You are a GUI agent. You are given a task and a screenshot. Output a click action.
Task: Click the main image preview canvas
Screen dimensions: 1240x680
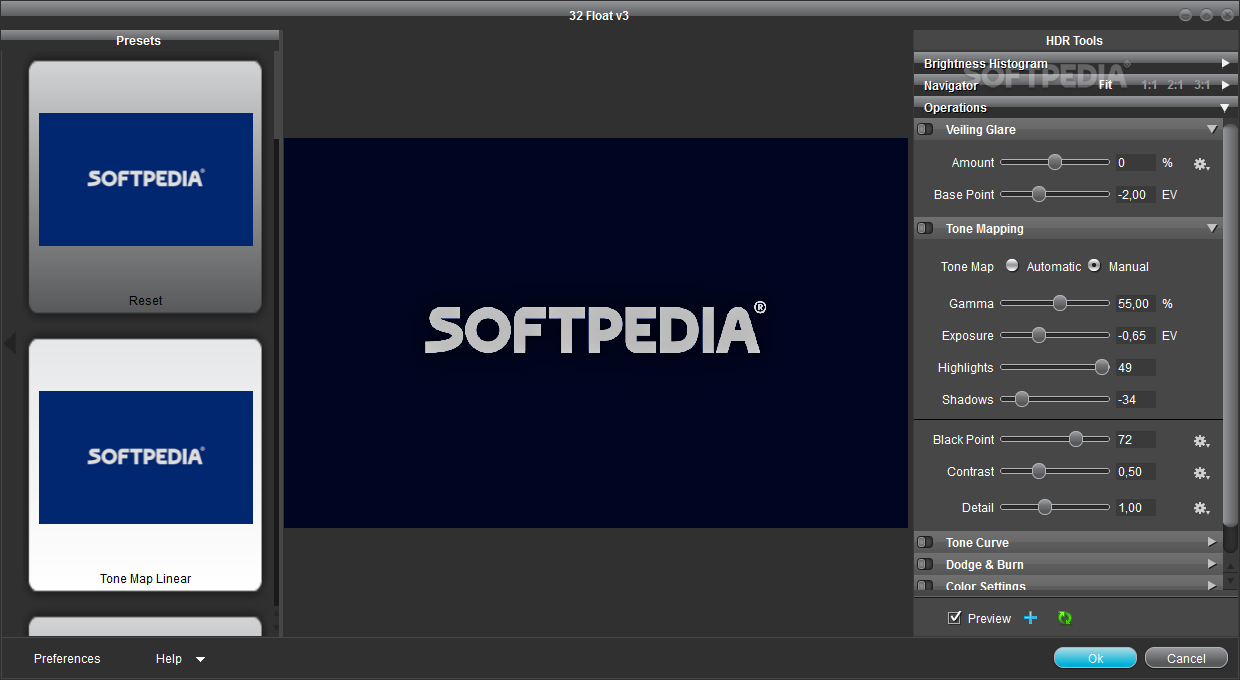coord(596,333)
